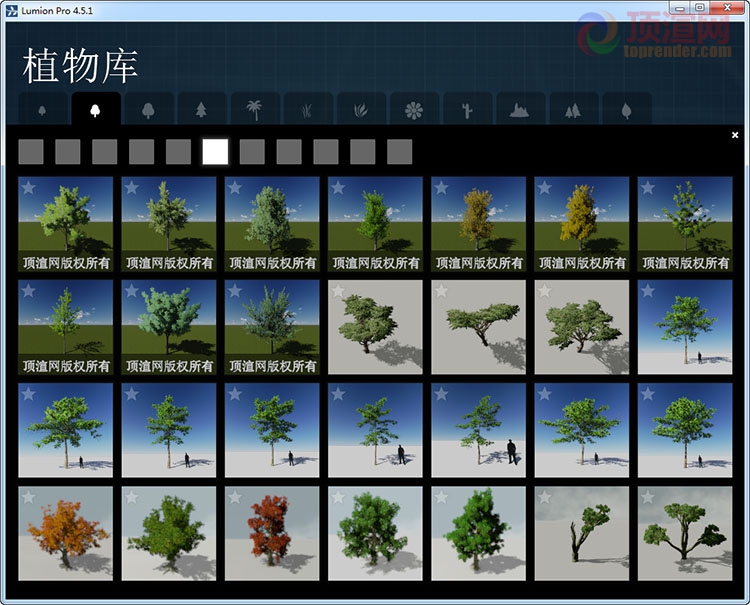Open the conifer trees tab

pos(202,110)
